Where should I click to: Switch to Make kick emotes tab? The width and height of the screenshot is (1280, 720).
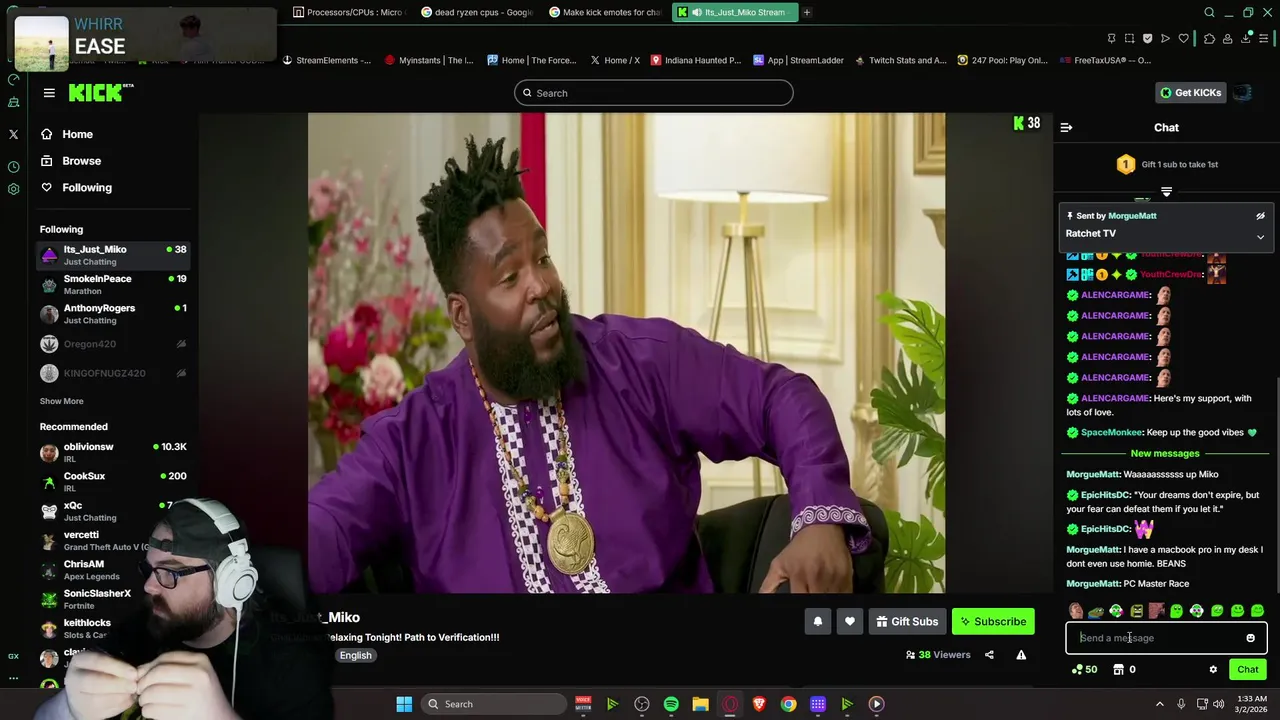(x=604, y=12)
